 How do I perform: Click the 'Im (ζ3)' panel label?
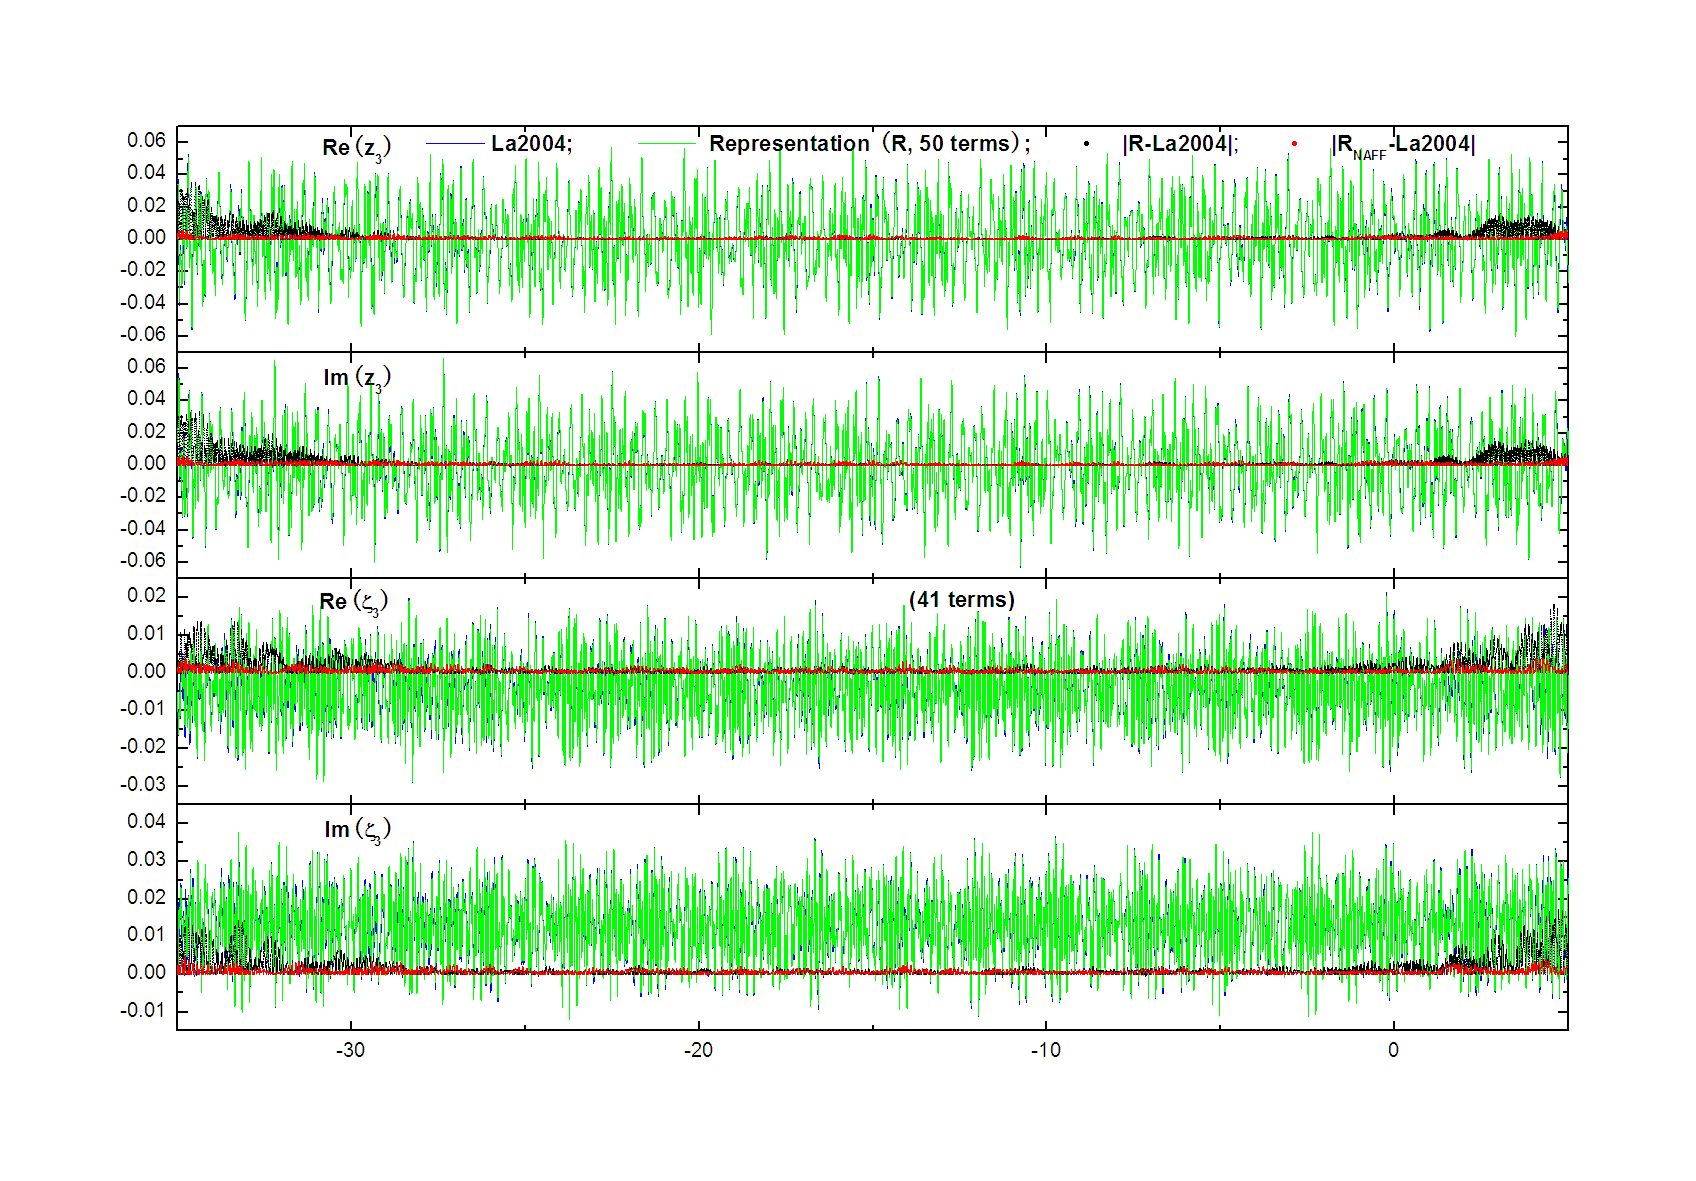click(357, 830)
